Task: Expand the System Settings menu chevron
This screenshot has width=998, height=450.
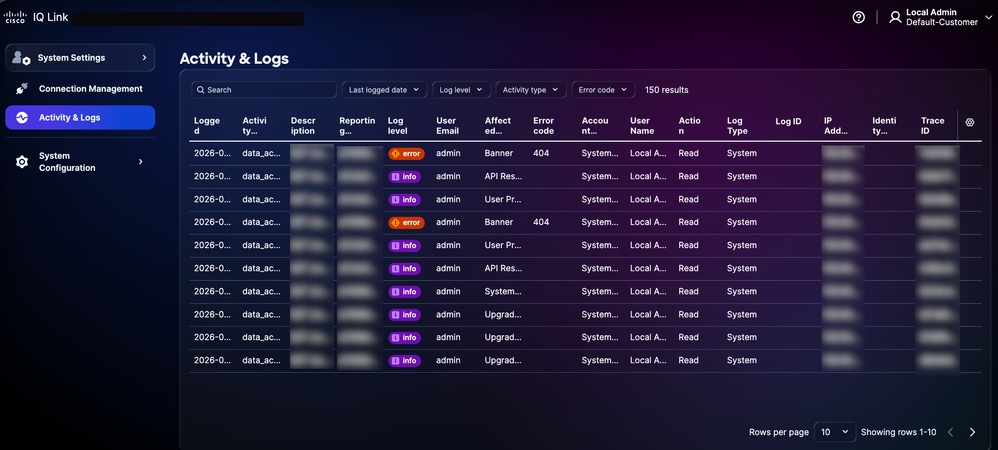Action: pyautogui.click(x=144, y=58)
